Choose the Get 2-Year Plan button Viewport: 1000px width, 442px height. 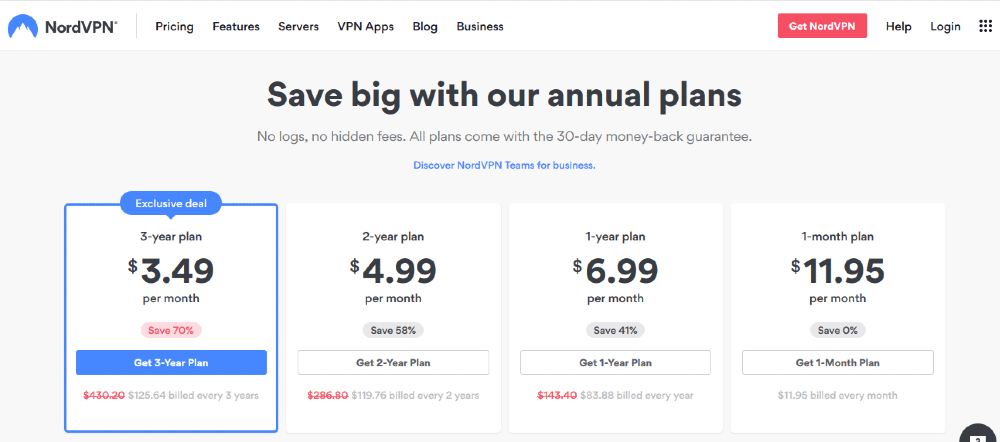393,362
